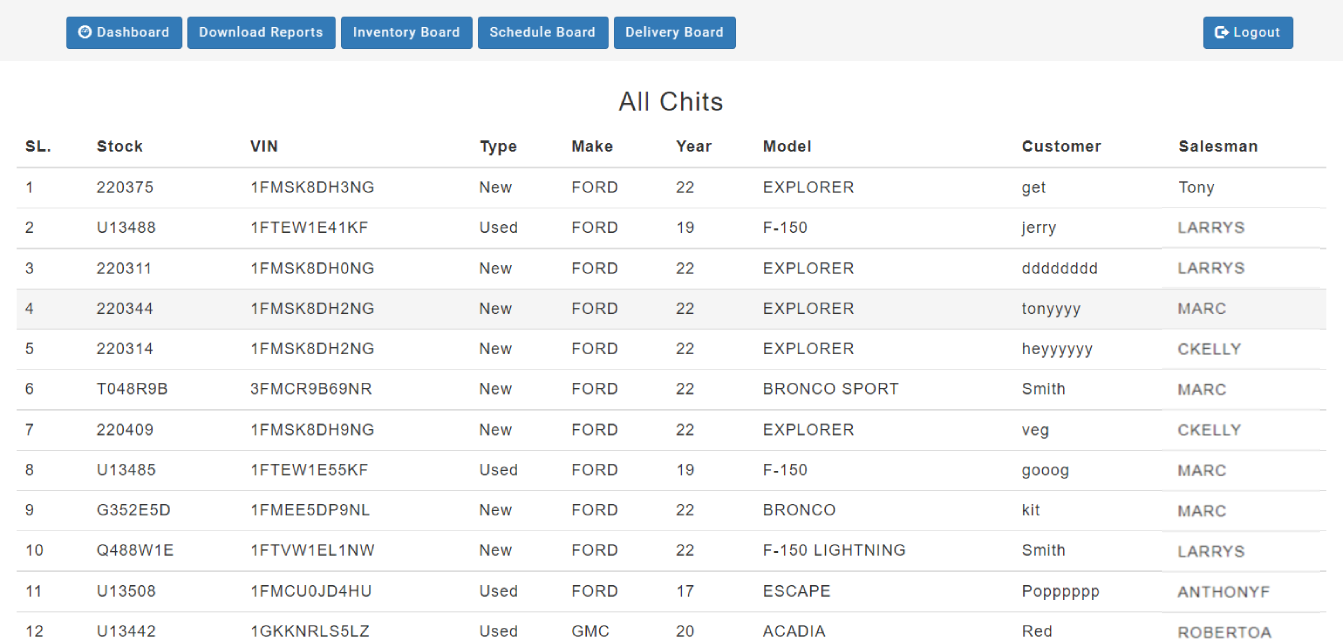Click the VIN column header
This screenshot has width=1343, height=639.
pyautogui.click(x=264, y=146)
